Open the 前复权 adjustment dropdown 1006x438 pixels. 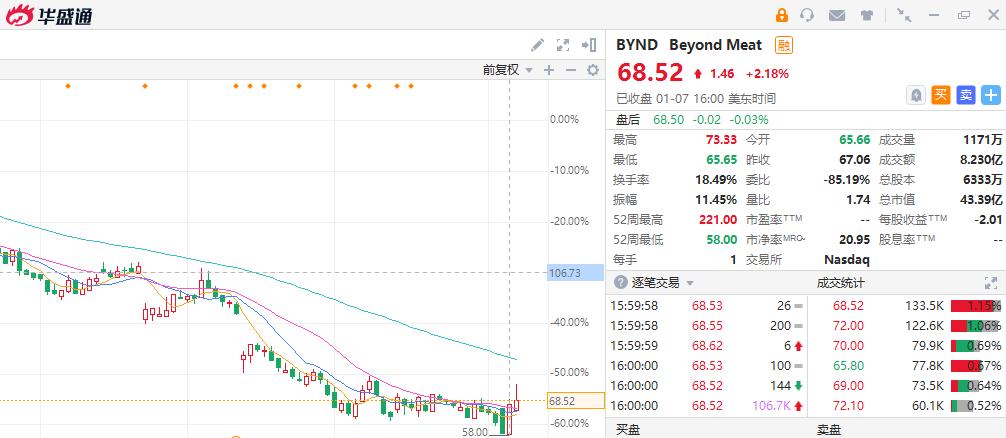507,70
